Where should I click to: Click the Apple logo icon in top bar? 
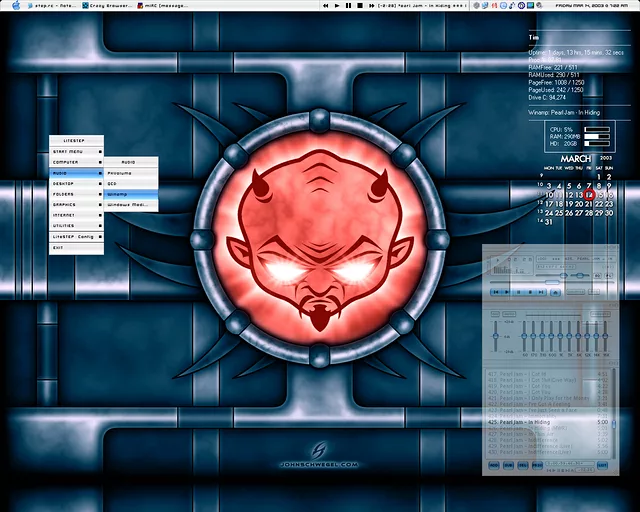16,5
